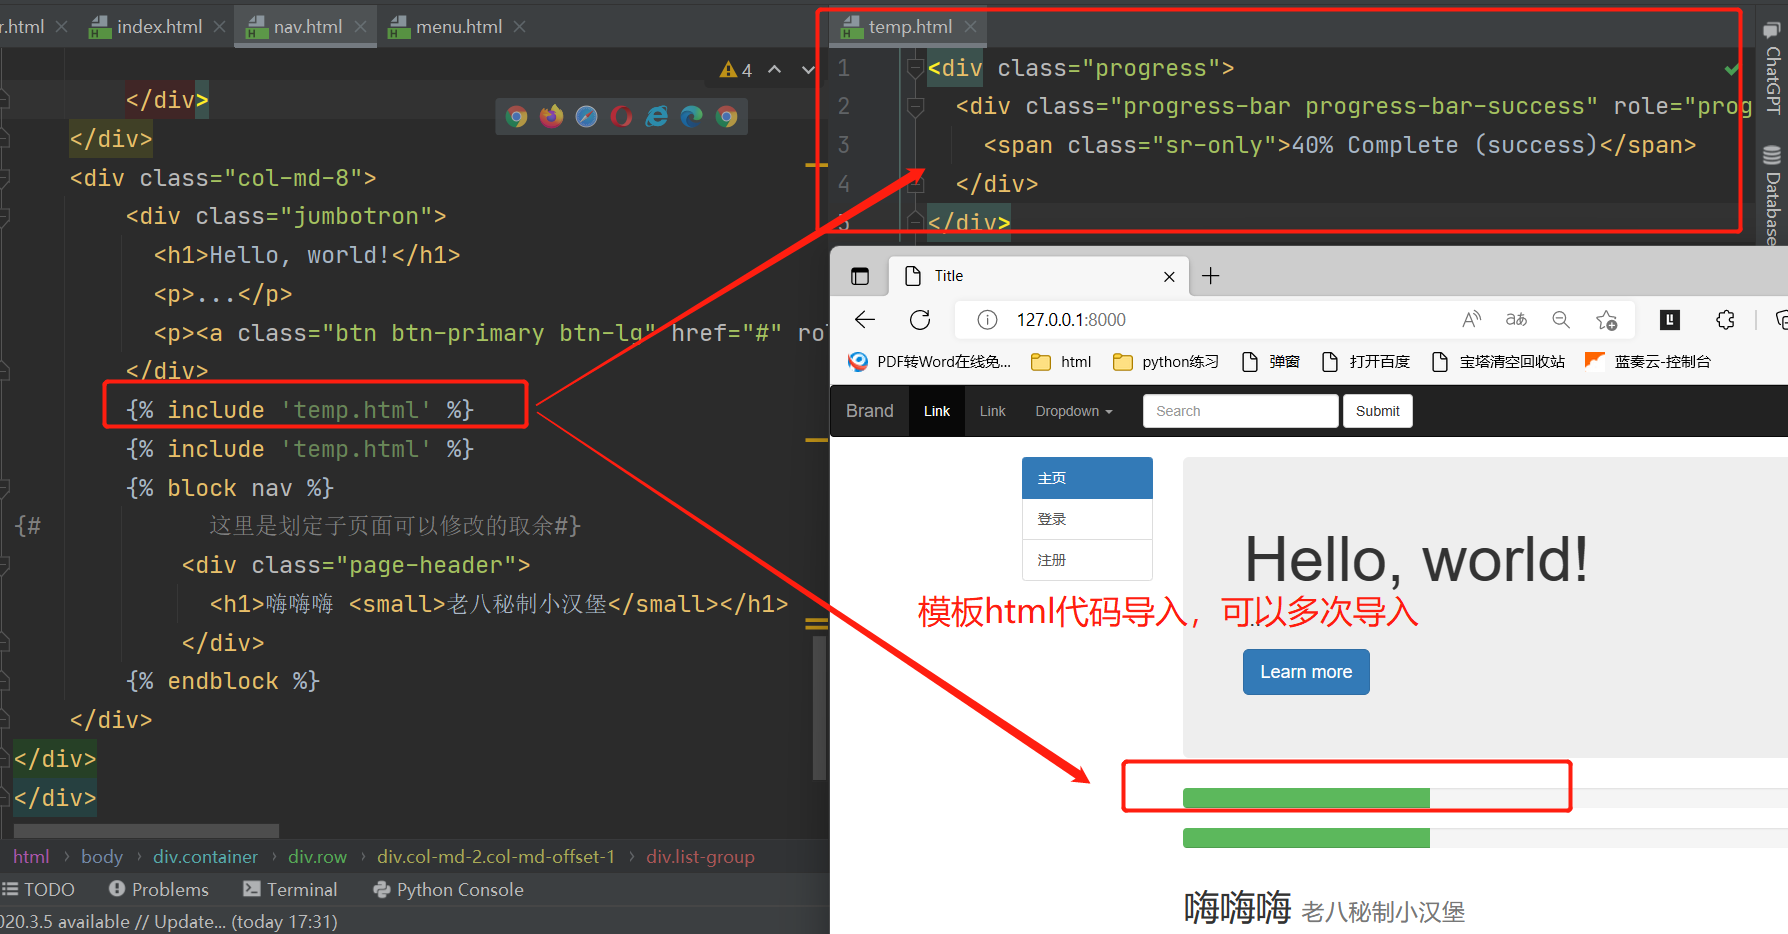Screen dimensions: 1788x934
Task: Click the browser address bar URL
Action: (x=1071, y=320)
